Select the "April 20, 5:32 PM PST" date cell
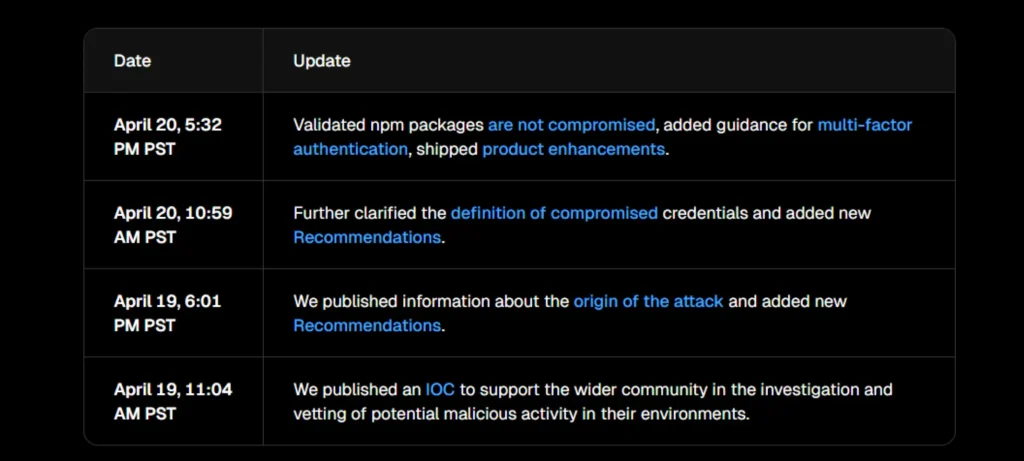Image resolution: width=1024 pixels, height=461 pixels. [x=167, y=137]
